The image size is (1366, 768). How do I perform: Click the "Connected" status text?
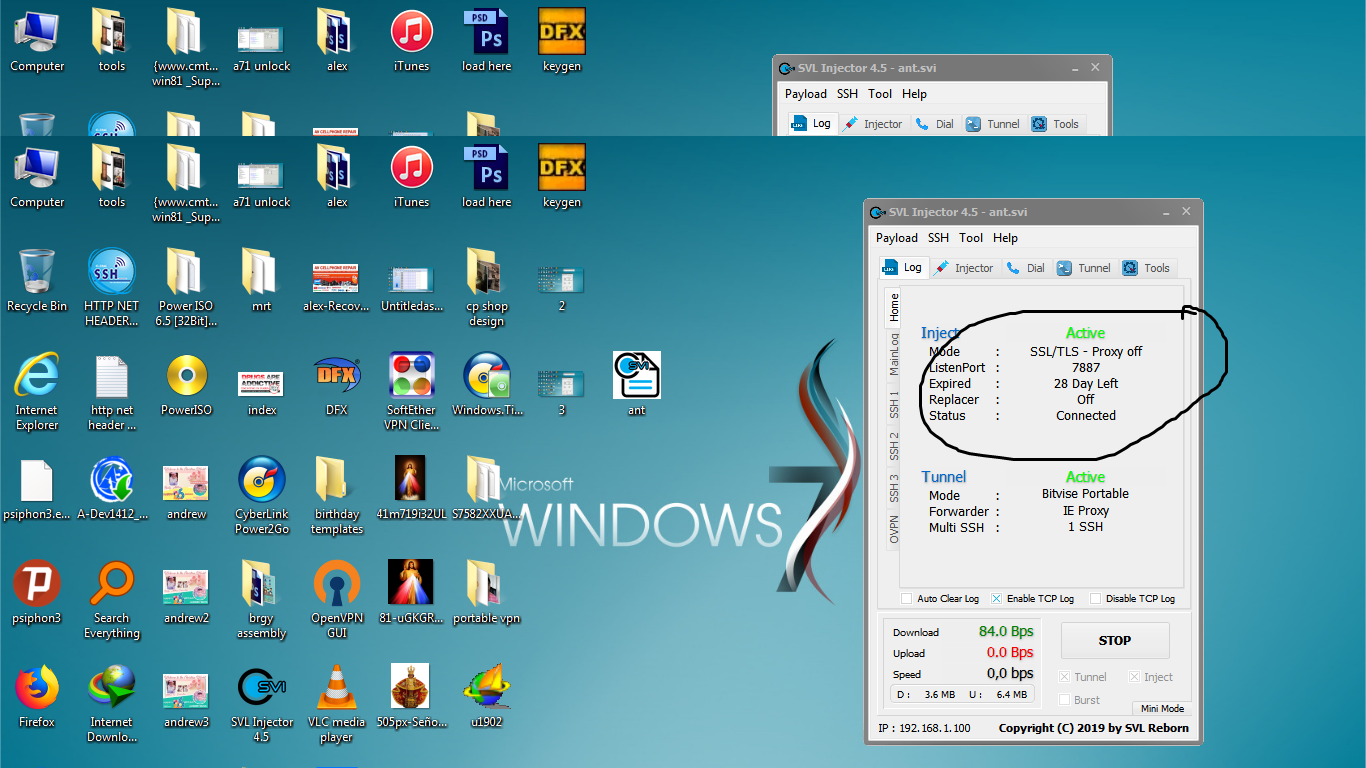coord(1086,415)
